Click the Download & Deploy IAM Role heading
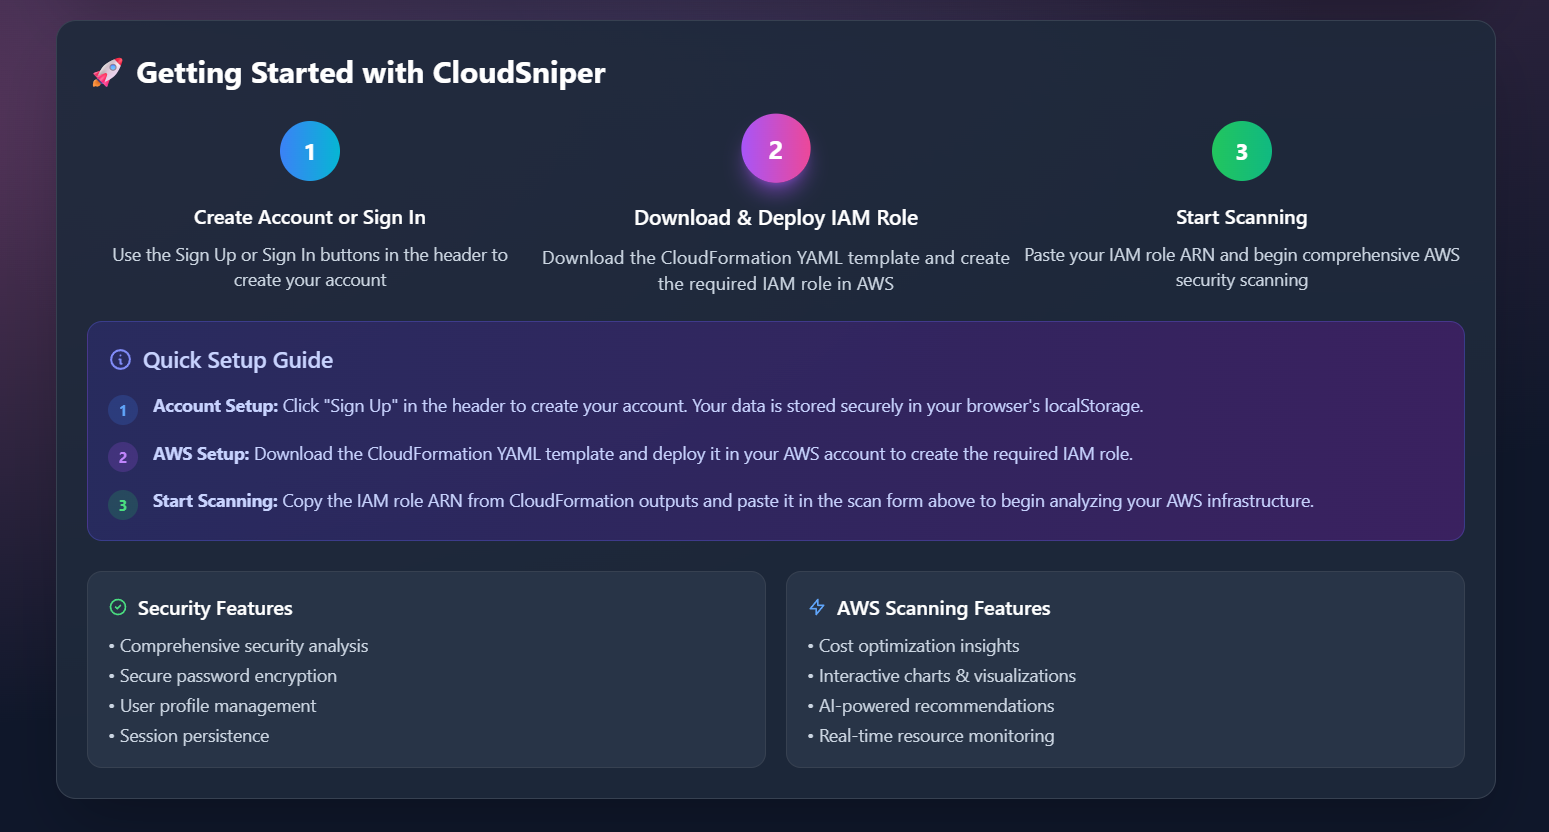 [775, 217]
